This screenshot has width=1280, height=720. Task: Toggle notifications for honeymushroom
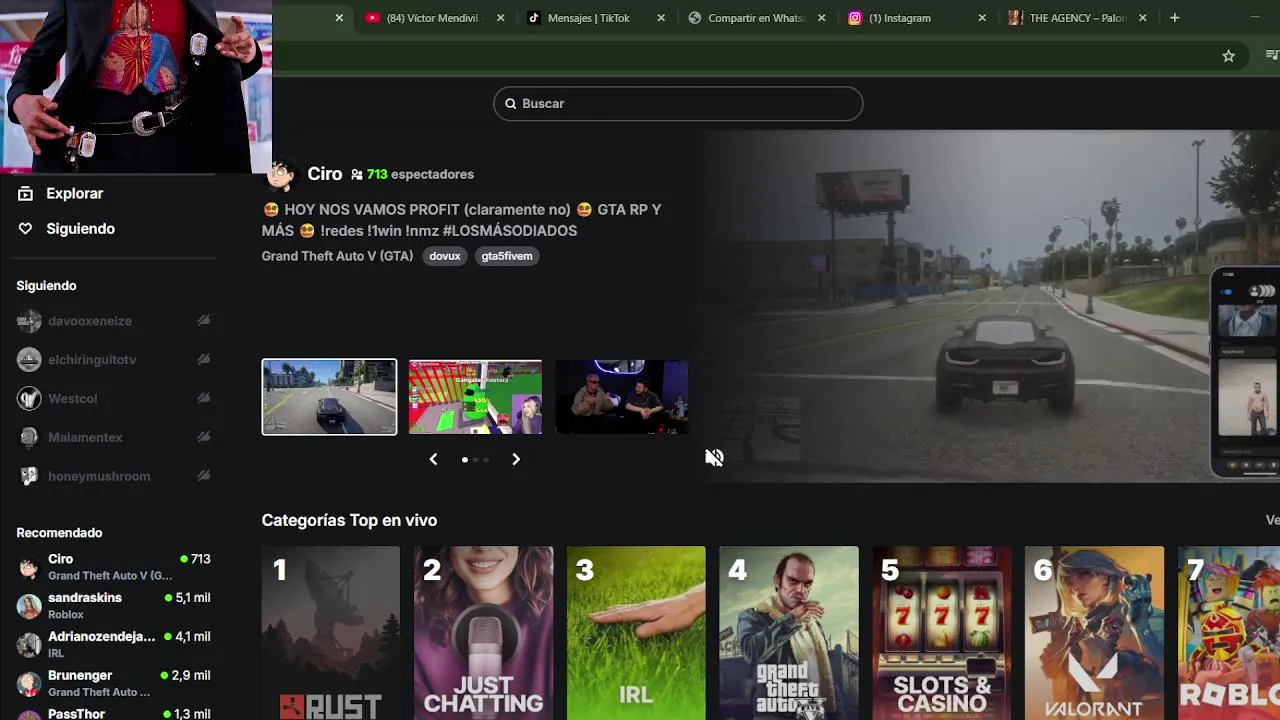point(203,476)
